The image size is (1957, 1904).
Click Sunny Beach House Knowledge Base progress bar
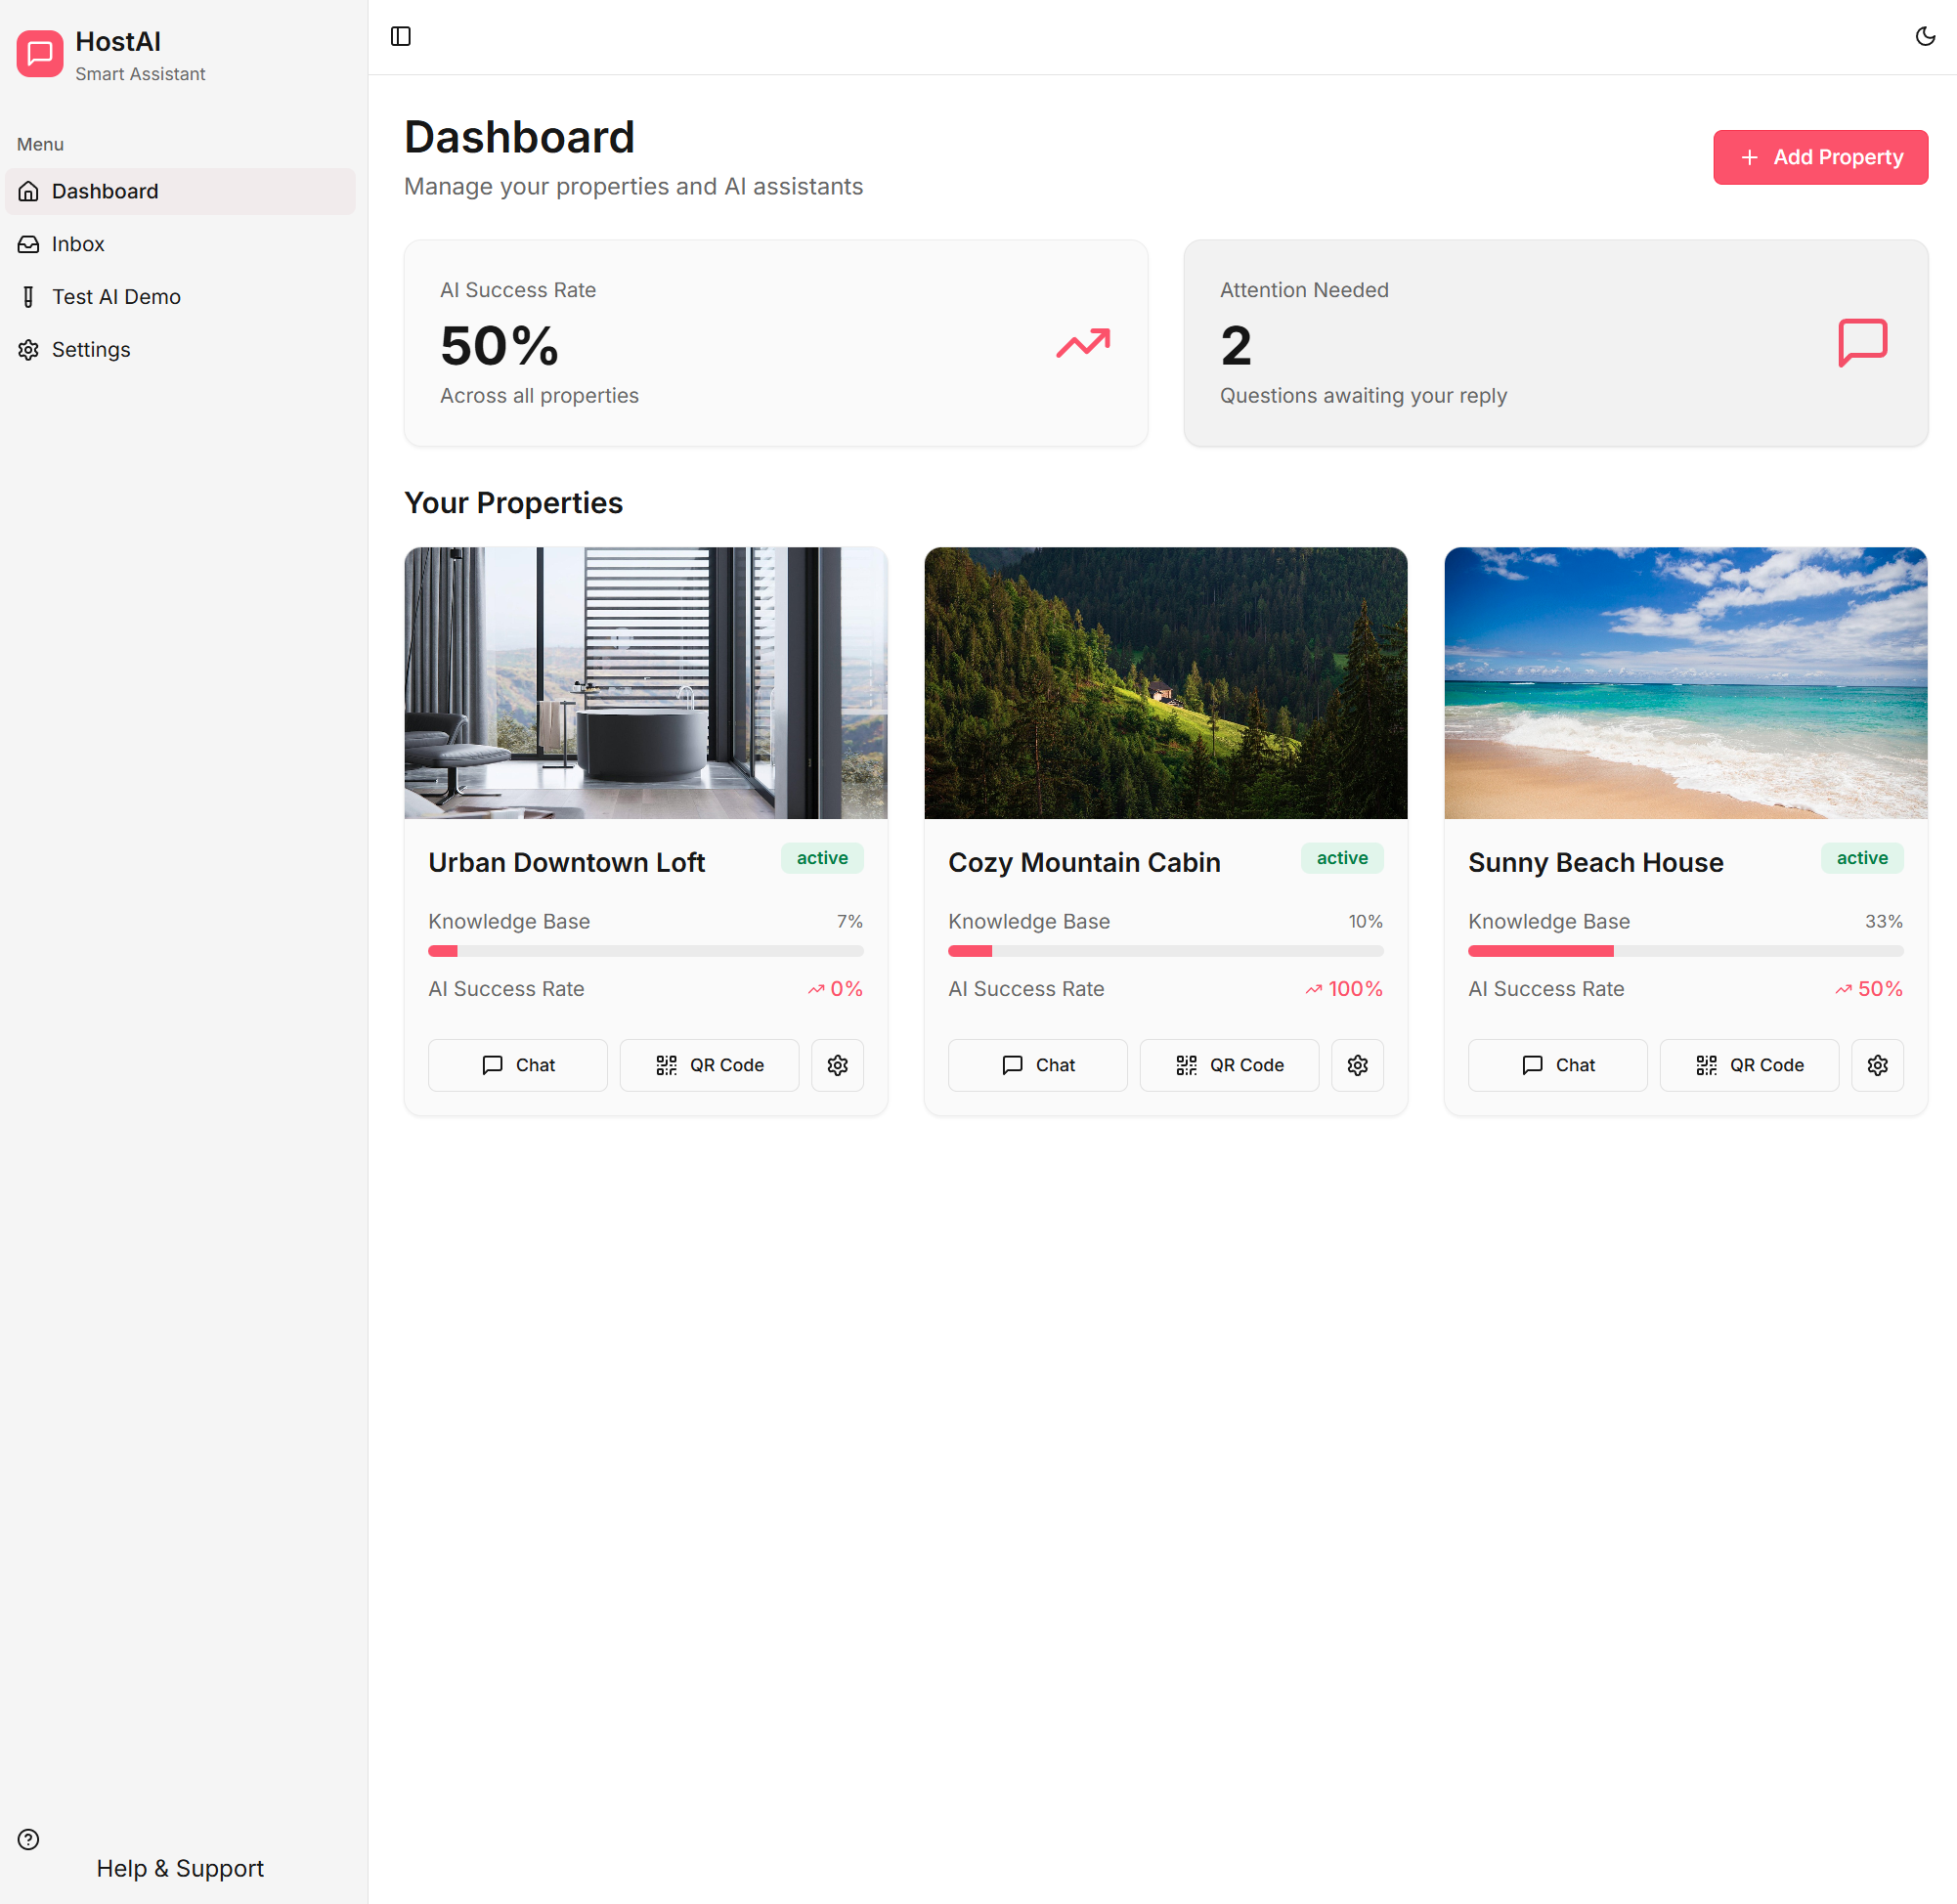coord(1685,951)
